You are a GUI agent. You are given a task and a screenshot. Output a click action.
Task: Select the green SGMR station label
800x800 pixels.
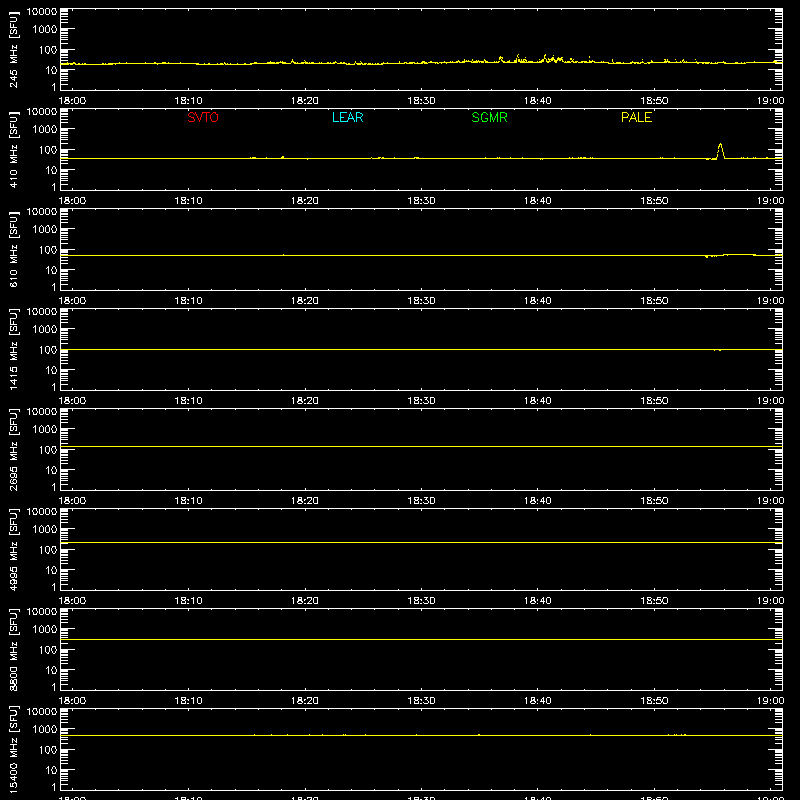point(489,117)
